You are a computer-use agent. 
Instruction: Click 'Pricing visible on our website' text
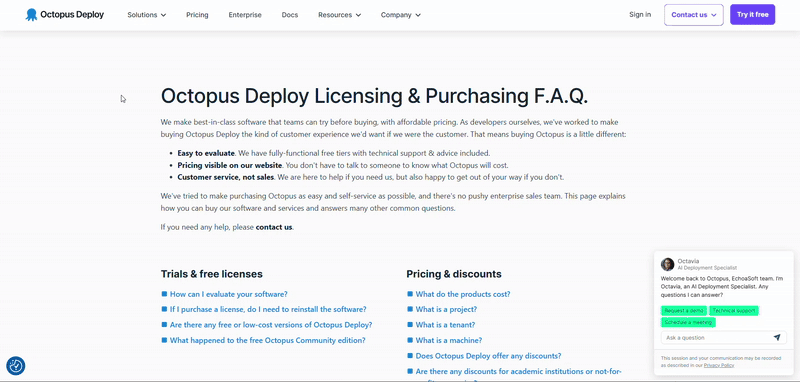click(x=230, y=165)
